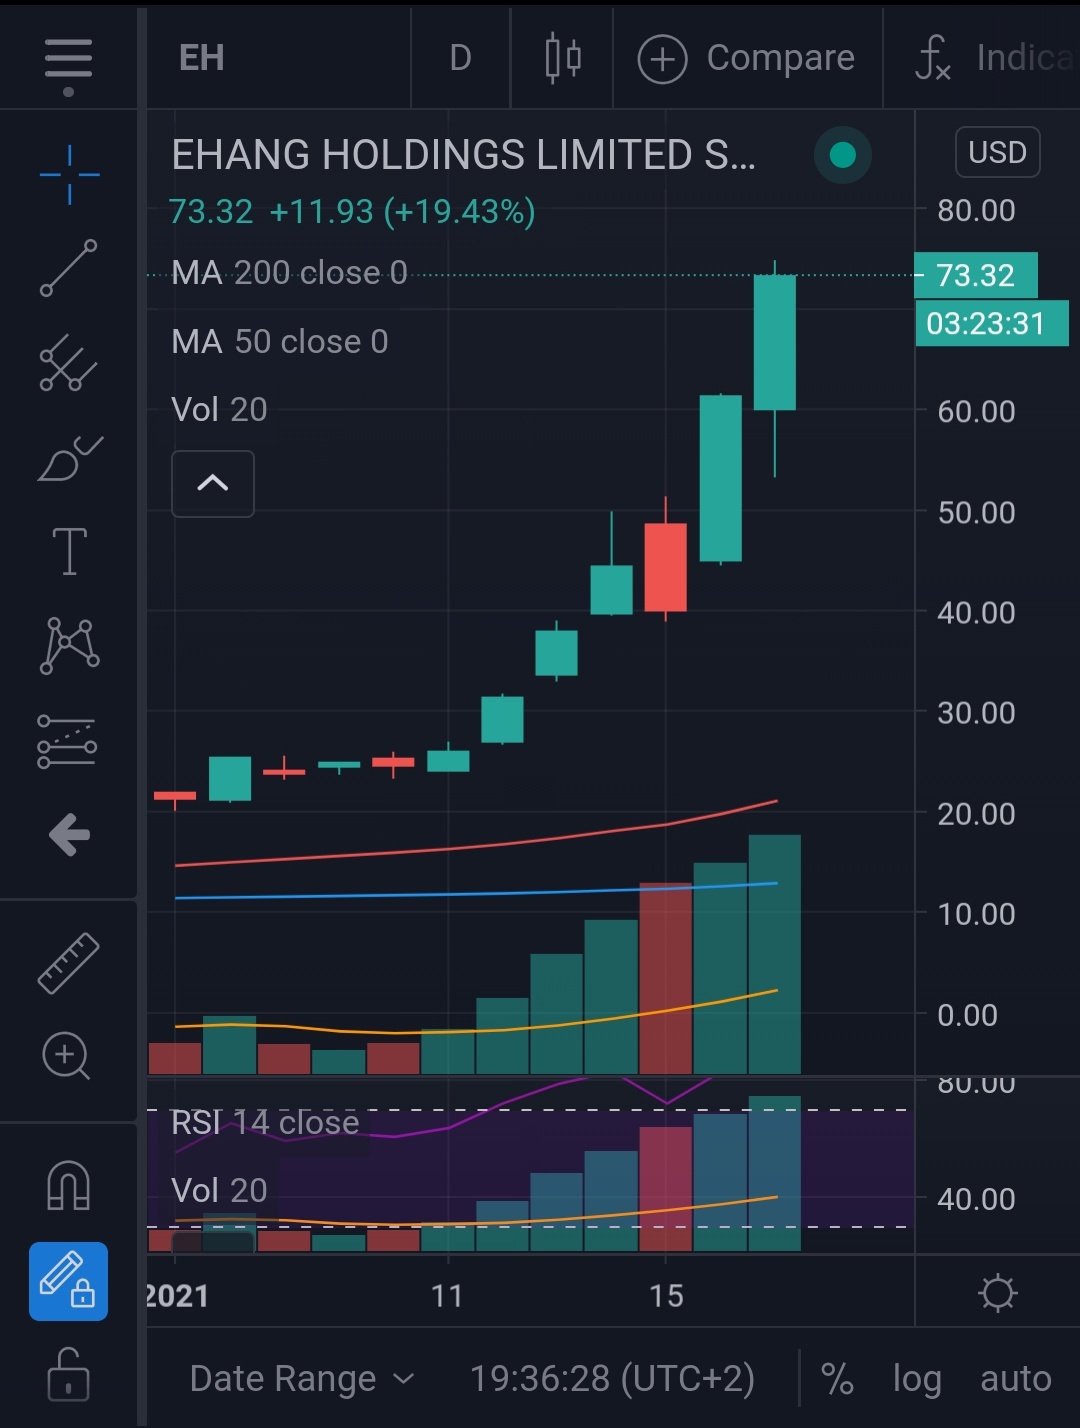Open the XABCD pattern tool
This screenshot has width=1080, height=1428.
pyautogui.click(x=69, y=645)
